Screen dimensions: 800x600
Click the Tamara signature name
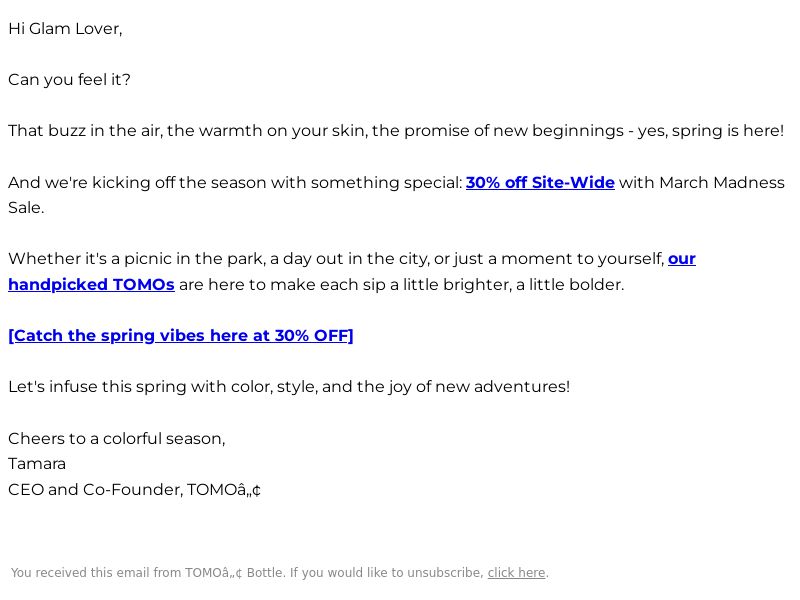coord(37,464)
